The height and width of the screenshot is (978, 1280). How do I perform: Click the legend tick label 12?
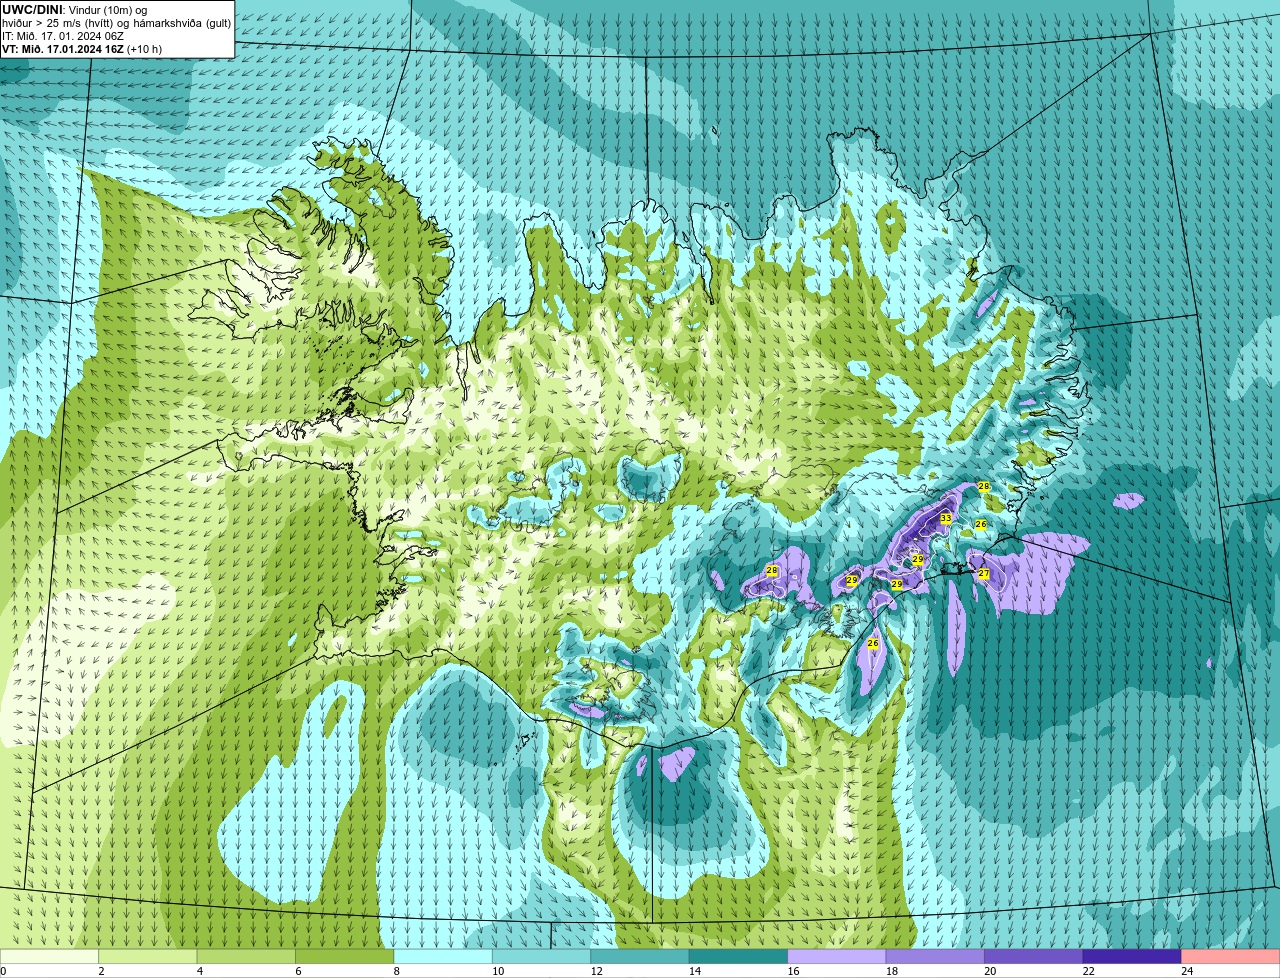click(596, 971)
